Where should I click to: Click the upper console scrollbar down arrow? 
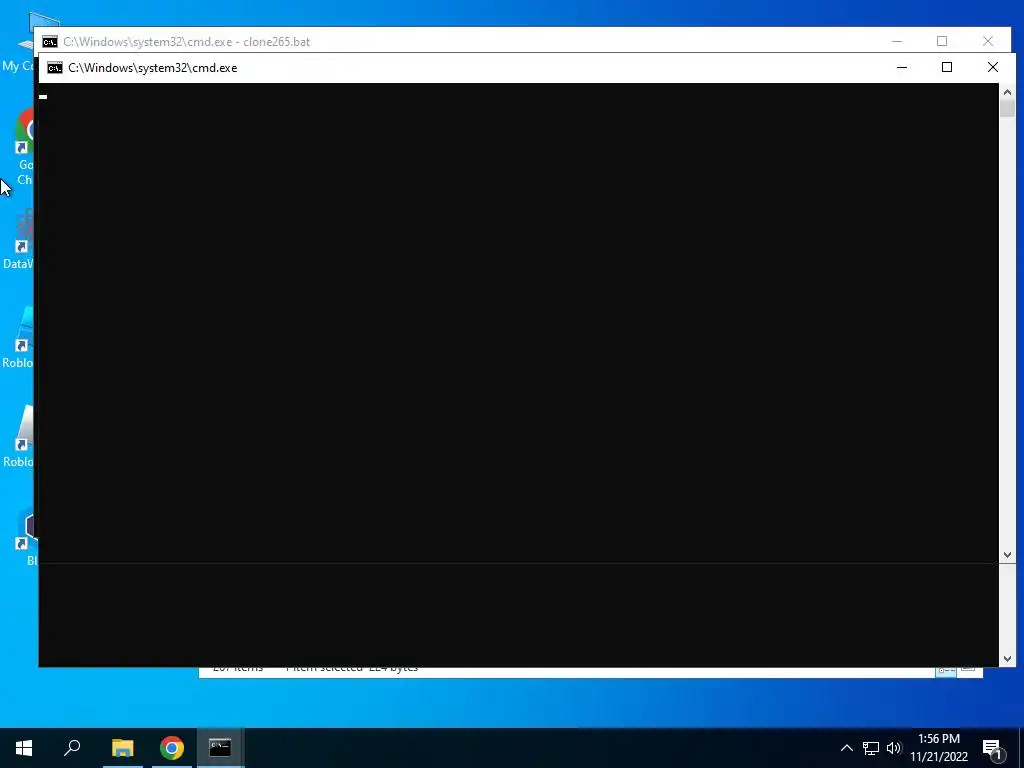(x=1008, y=555)
